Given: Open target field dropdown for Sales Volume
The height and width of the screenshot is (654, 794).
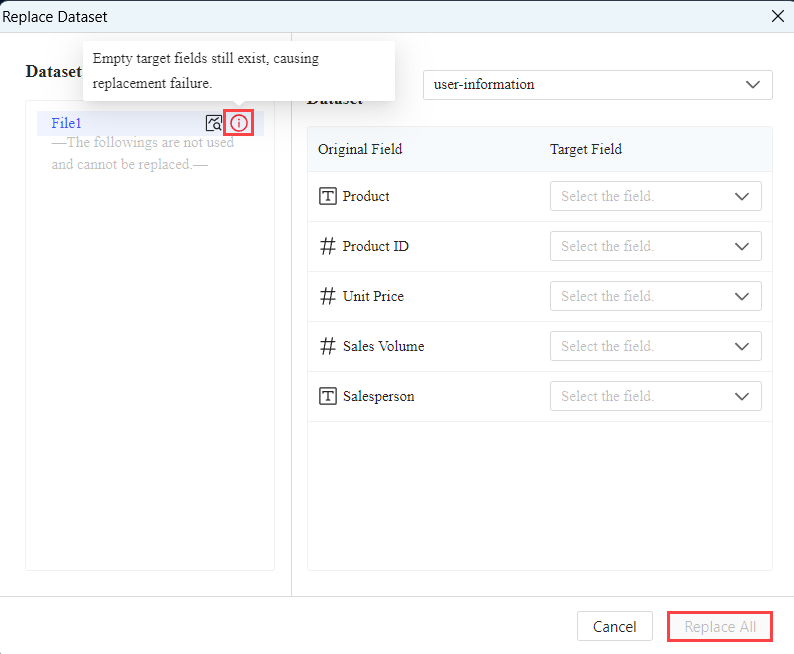Looking at the screenshot, I should (x=655, y=346).
